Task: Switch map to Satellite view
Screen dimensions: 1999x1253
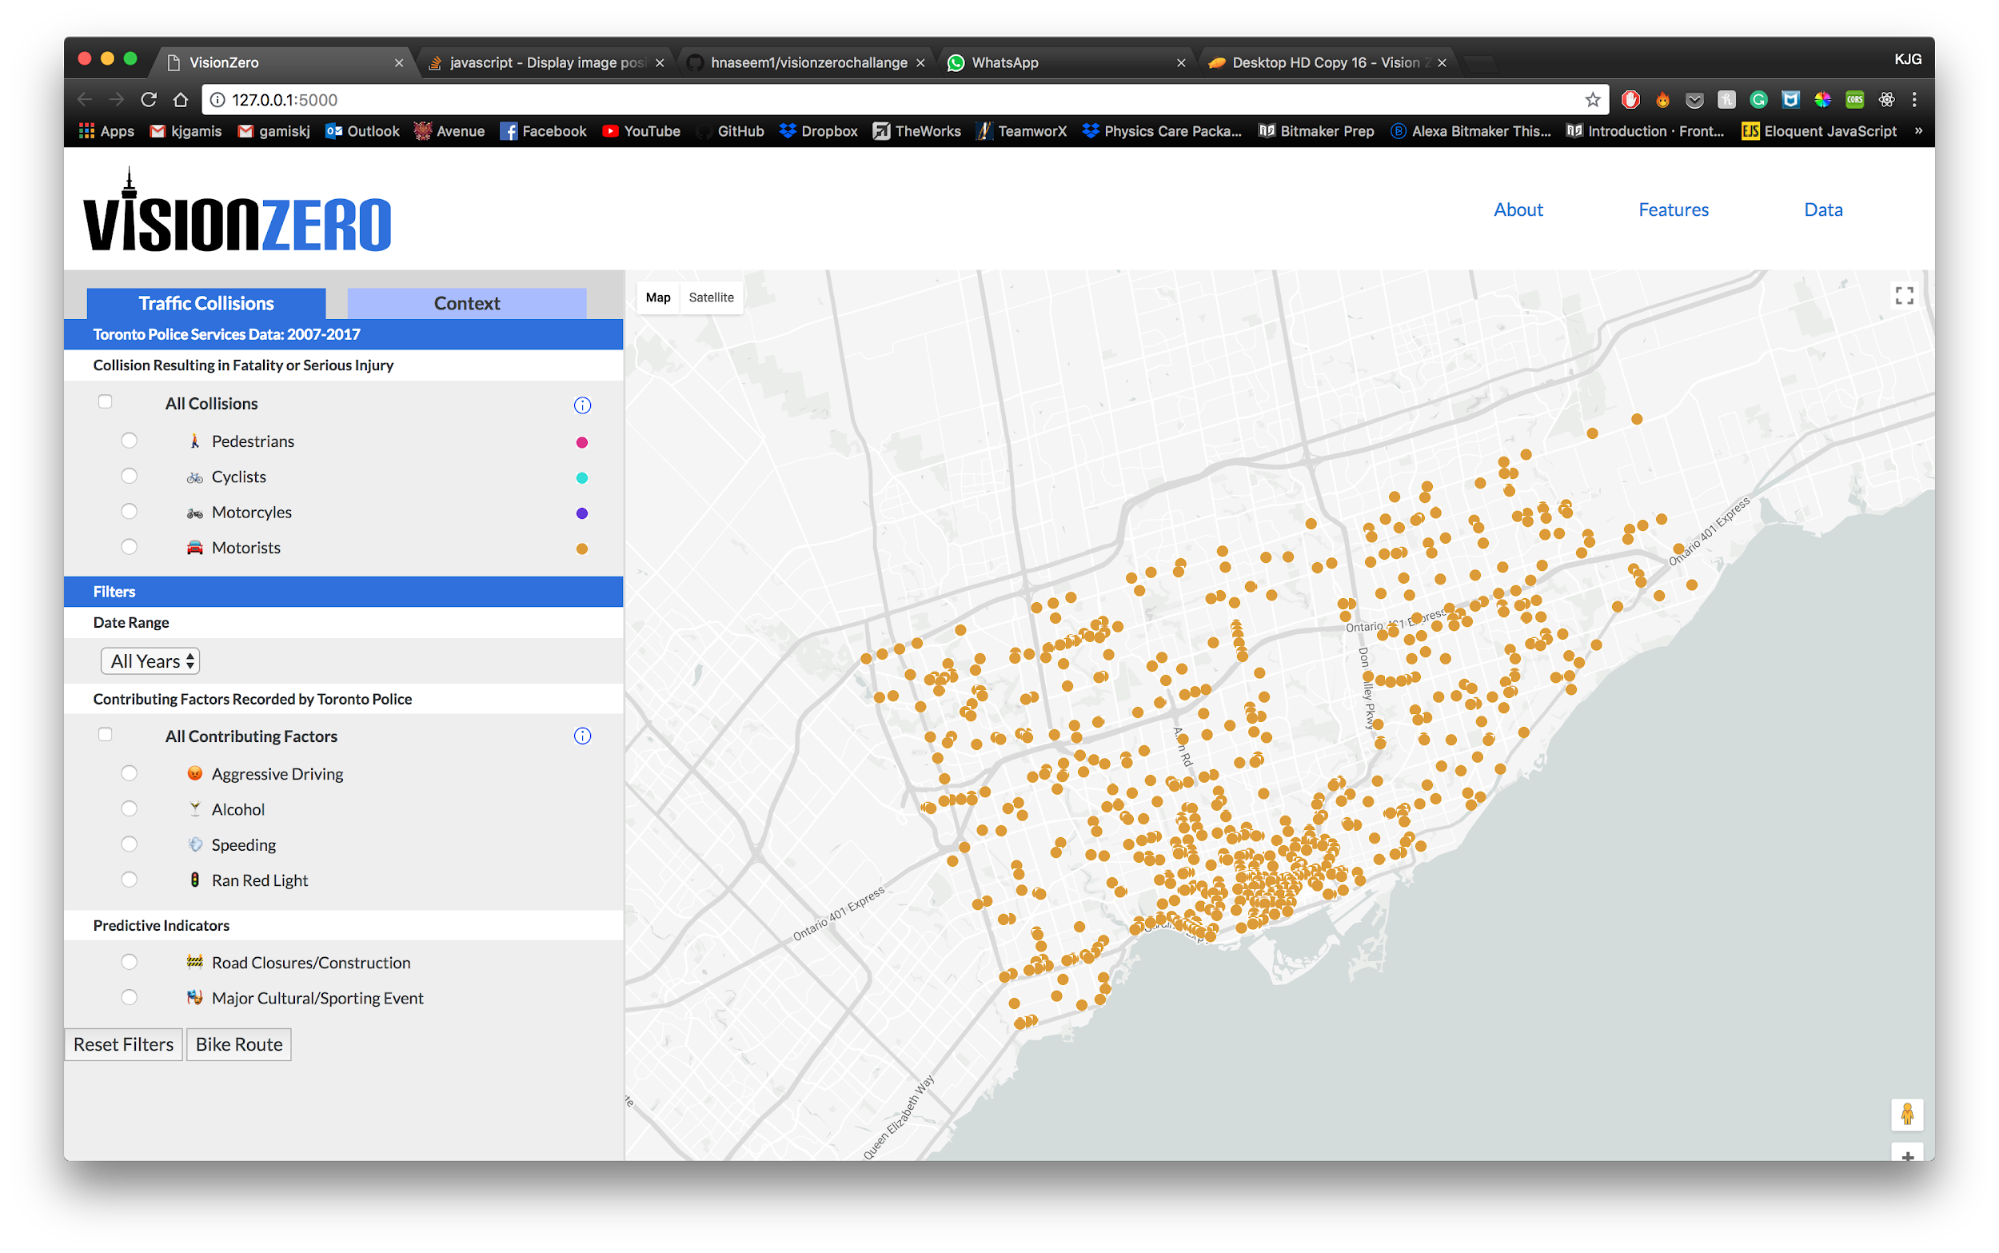Action: 711,297
